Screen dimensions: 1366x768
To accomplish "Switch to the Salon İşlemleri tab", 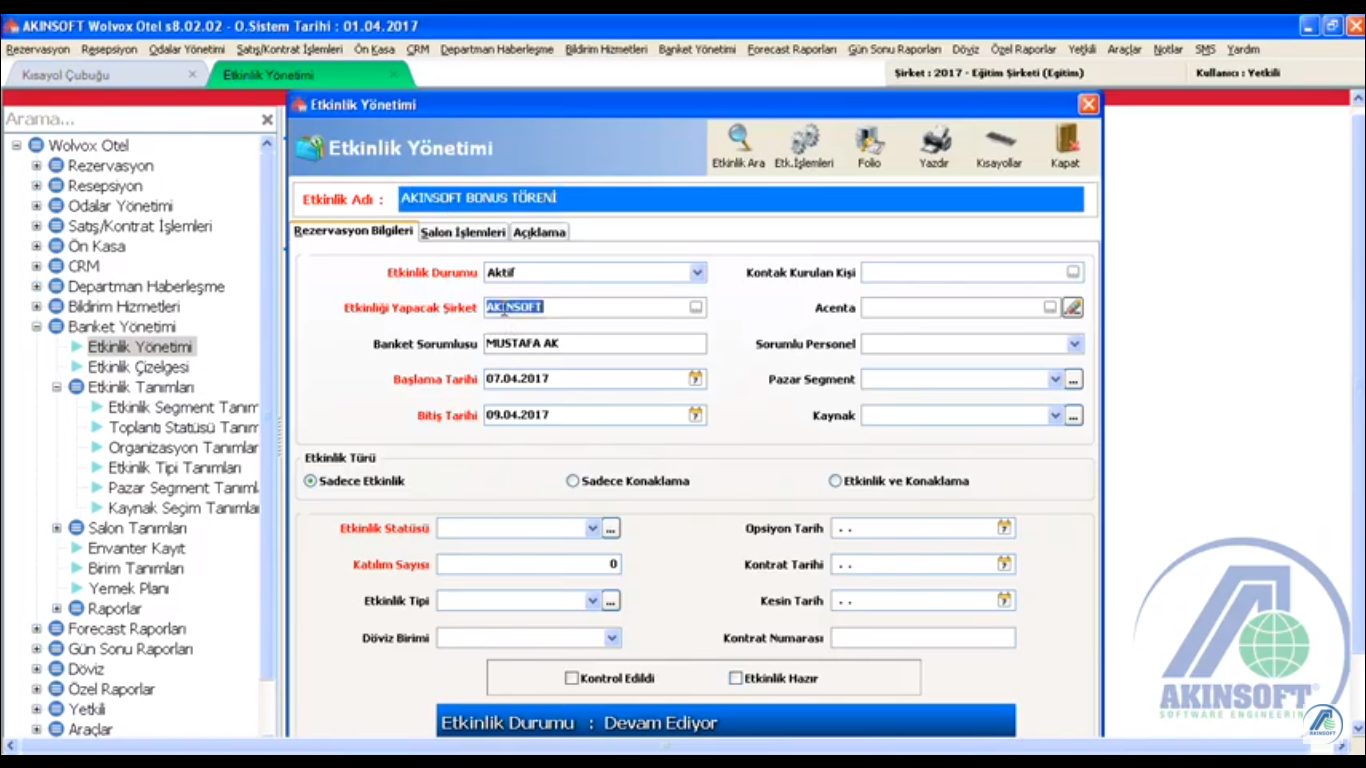I will click(463, 232).
